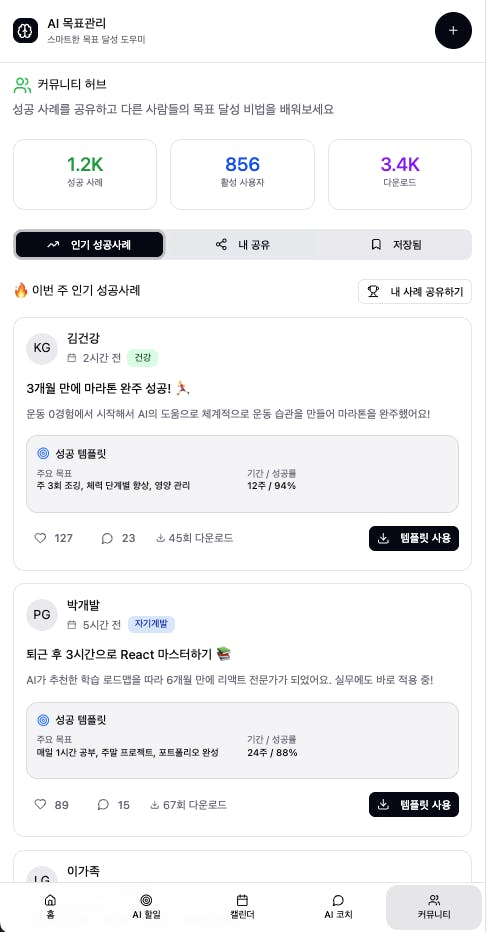Use template on 김건강's marathon post
This screenshot has height=932, width=487.
(414, 539)
